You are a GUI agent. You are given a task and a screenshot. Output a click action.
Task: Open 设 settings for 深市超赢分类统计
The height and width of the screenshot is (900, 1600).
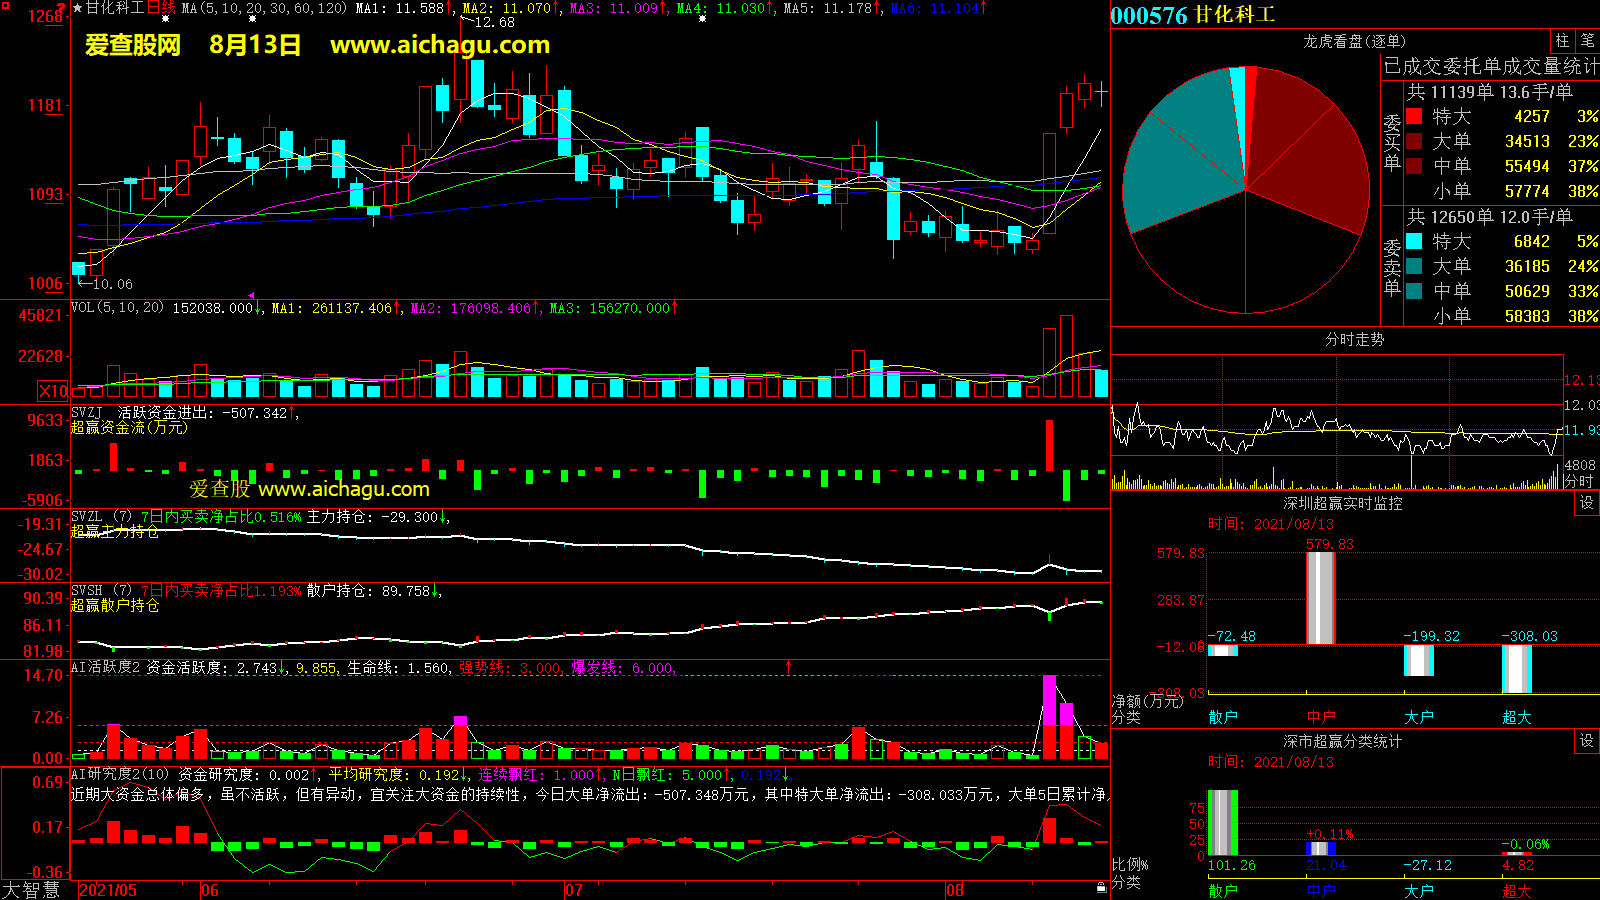[1586, 741]
